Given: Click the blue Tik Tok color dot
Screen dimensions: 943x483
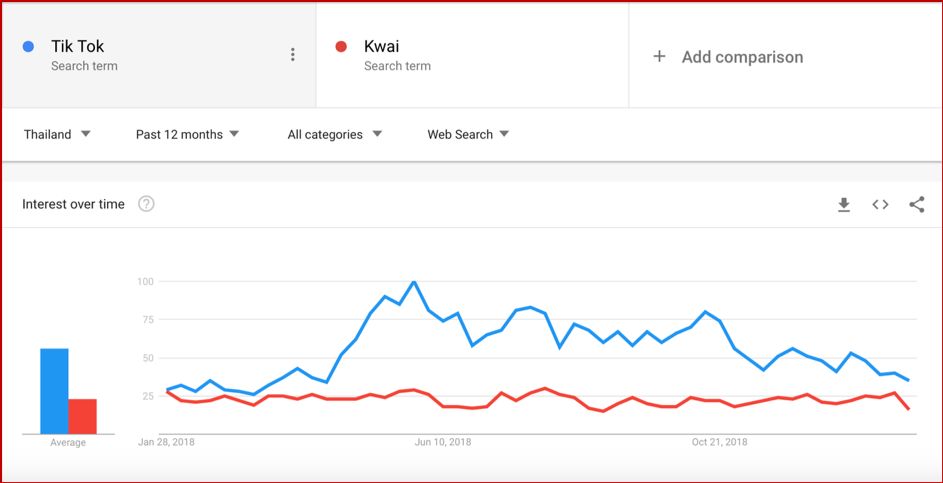Looking at the screenshot, I should pos(29,47).
